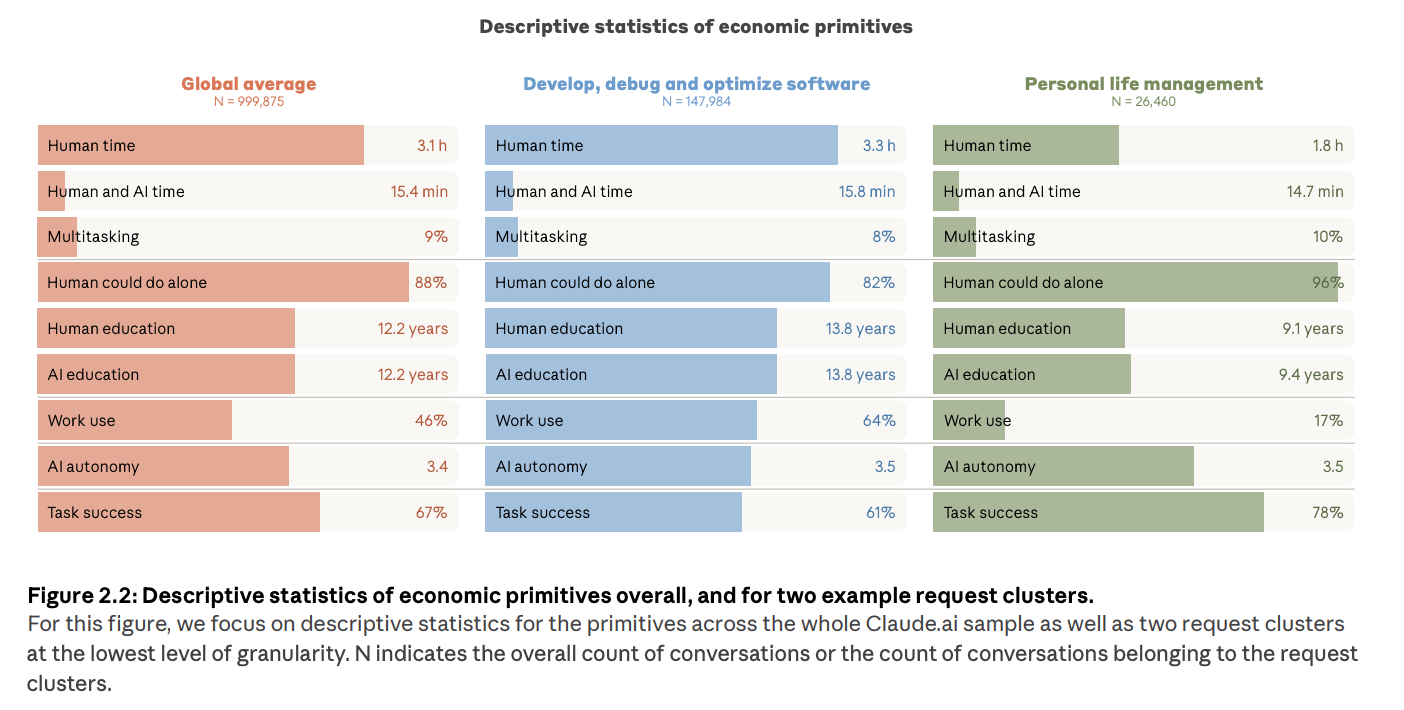Click the blue AI autonomy bar showing 3.5
Viewport: 1404px width, 710px height.
tap(618, 466)
